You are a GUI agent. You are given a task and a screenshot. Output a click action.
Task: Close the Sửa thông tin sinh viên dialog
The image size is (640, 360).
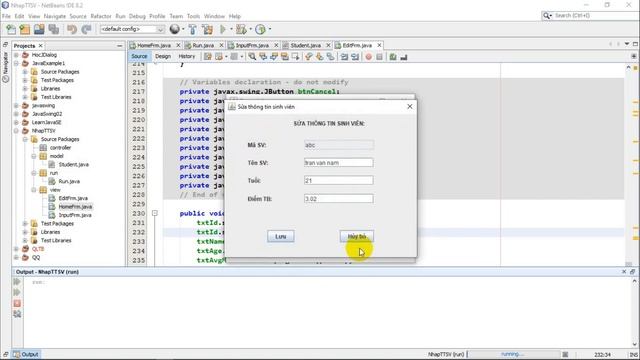[x=409, y=107]
